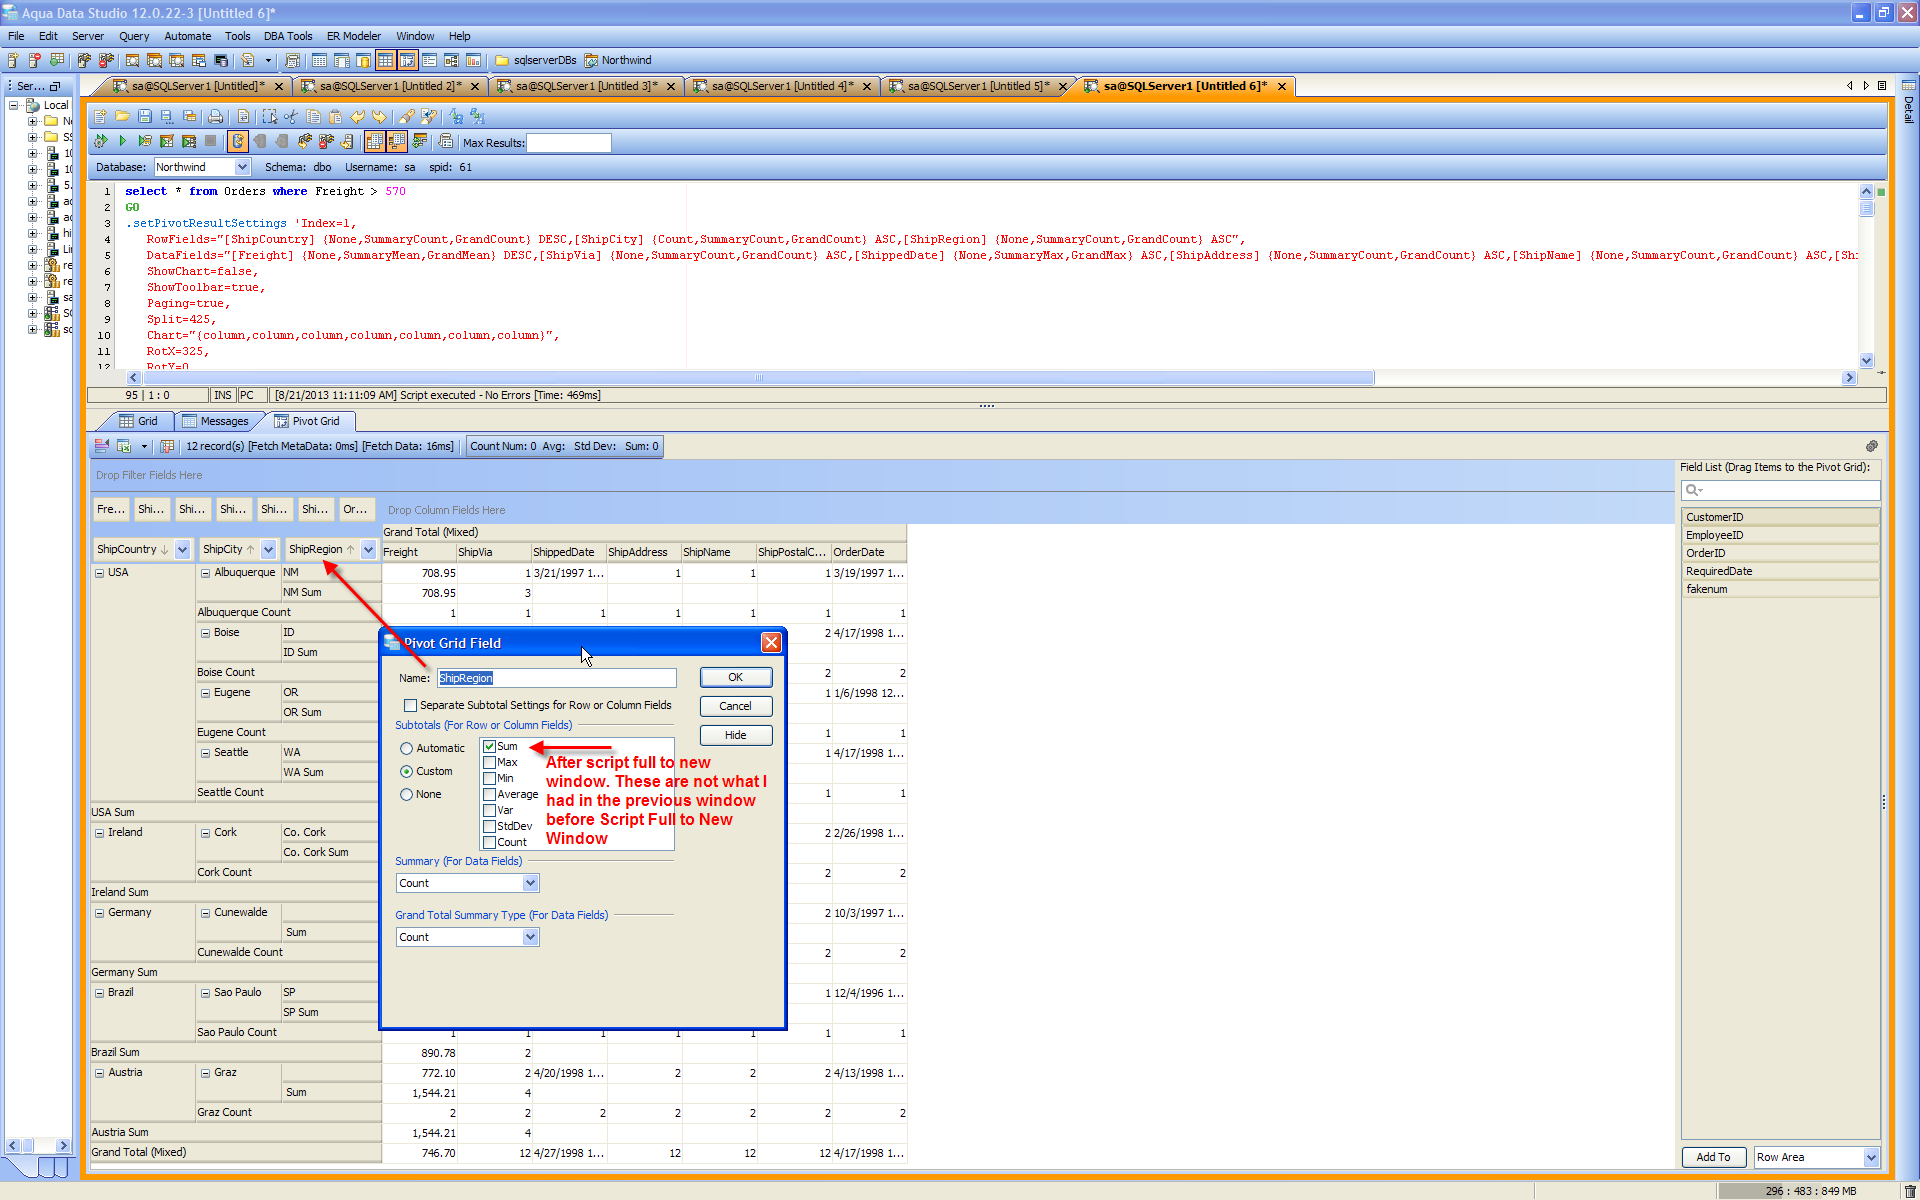Image resolution: width=1920 pixels, height=1200 pixels.
Task: Open the Summary for Data Fields dropdown
Action: point(530,883)
